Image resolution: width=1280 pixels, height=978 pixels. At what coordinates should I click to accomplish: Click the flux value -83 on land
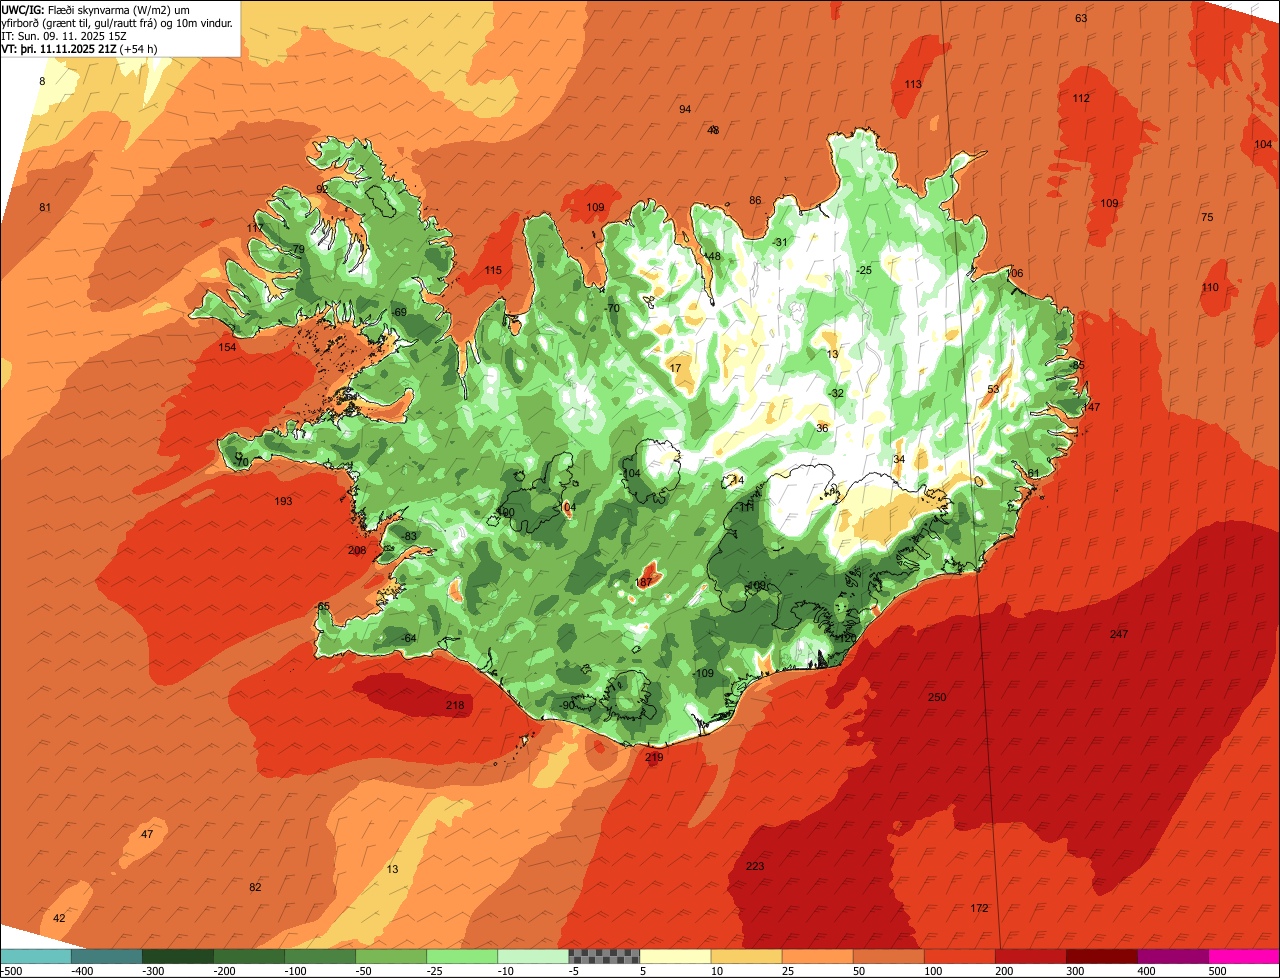(x=409, y=536)
